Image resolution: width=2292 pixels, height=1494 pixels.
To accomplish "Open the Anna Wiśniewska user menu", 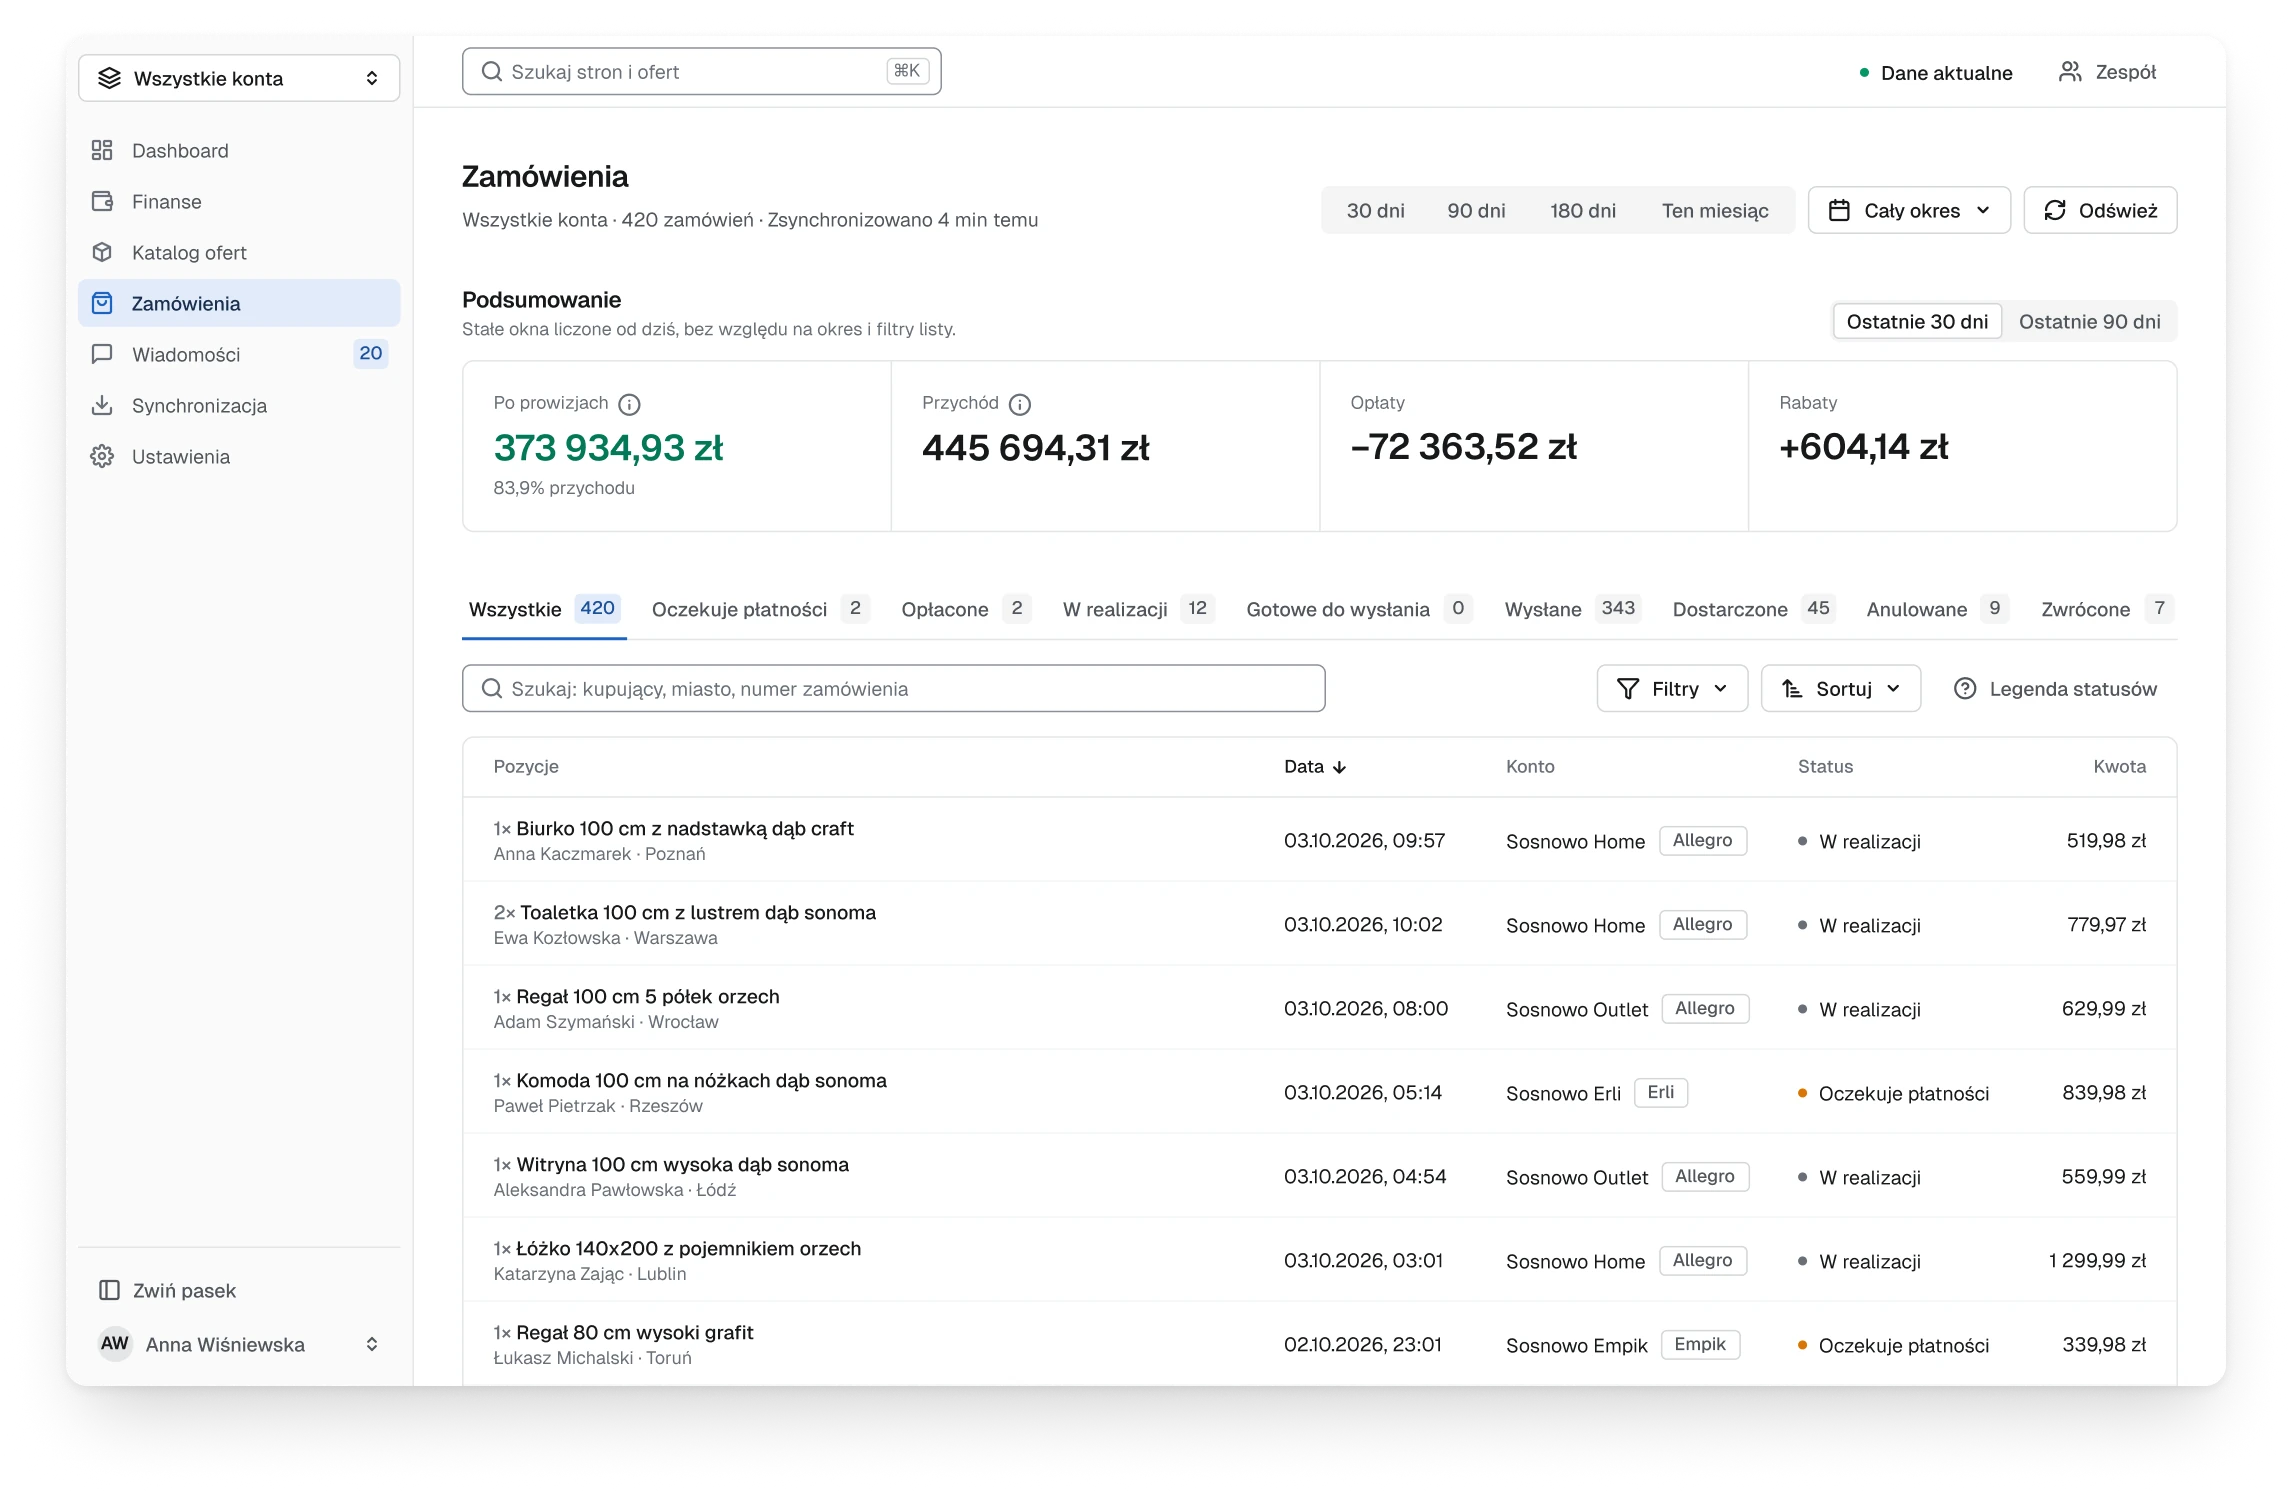I will (239, 1343).
